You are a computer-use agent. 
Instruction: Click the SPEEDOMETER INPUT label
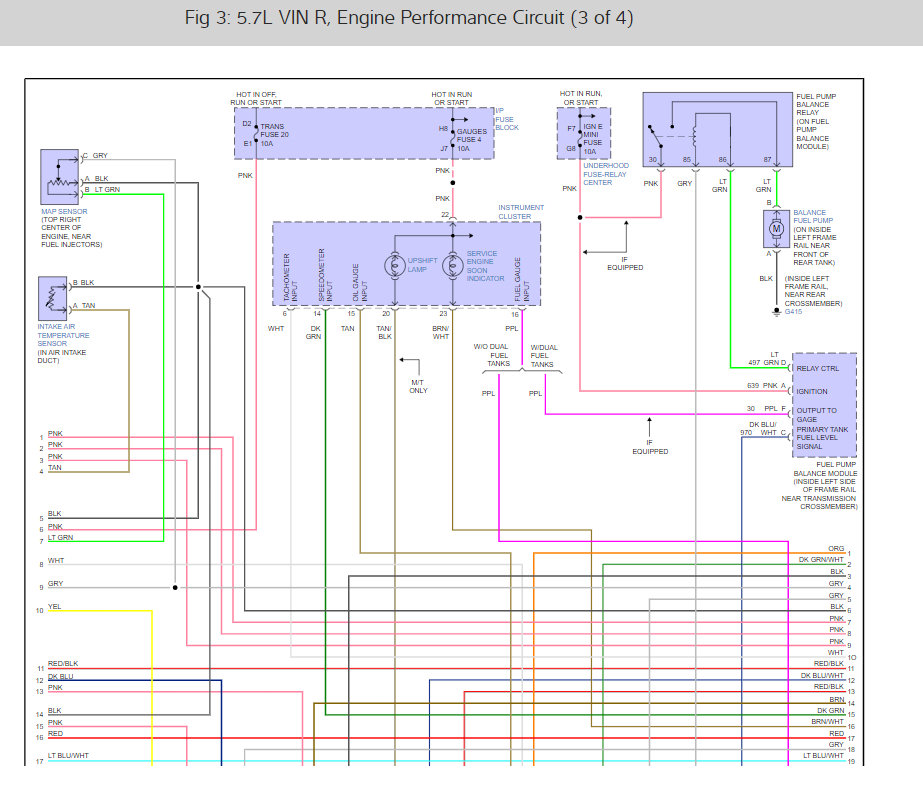[325, 274]
